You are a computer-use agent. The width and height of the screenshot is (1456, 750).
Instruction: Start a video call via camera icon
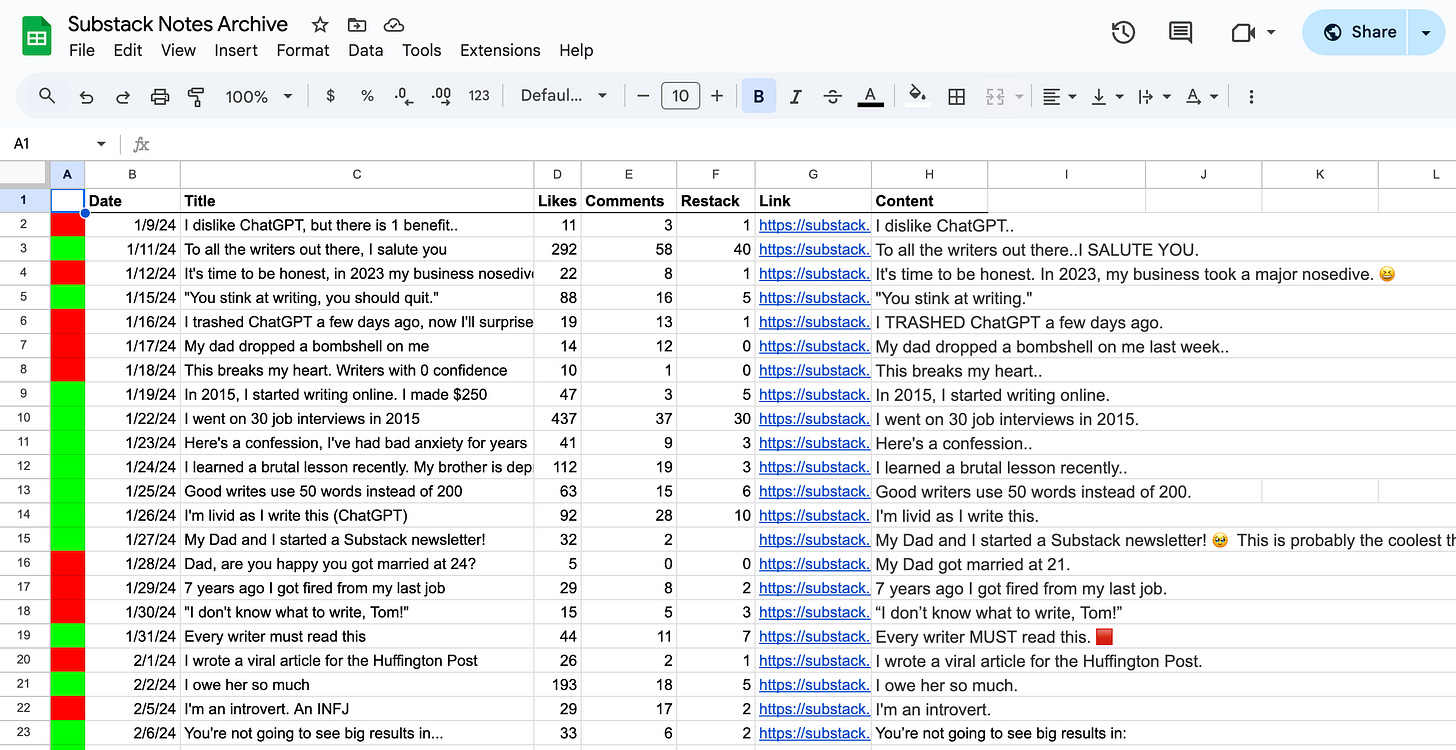pyautogui.click(x=1243, y=33)
